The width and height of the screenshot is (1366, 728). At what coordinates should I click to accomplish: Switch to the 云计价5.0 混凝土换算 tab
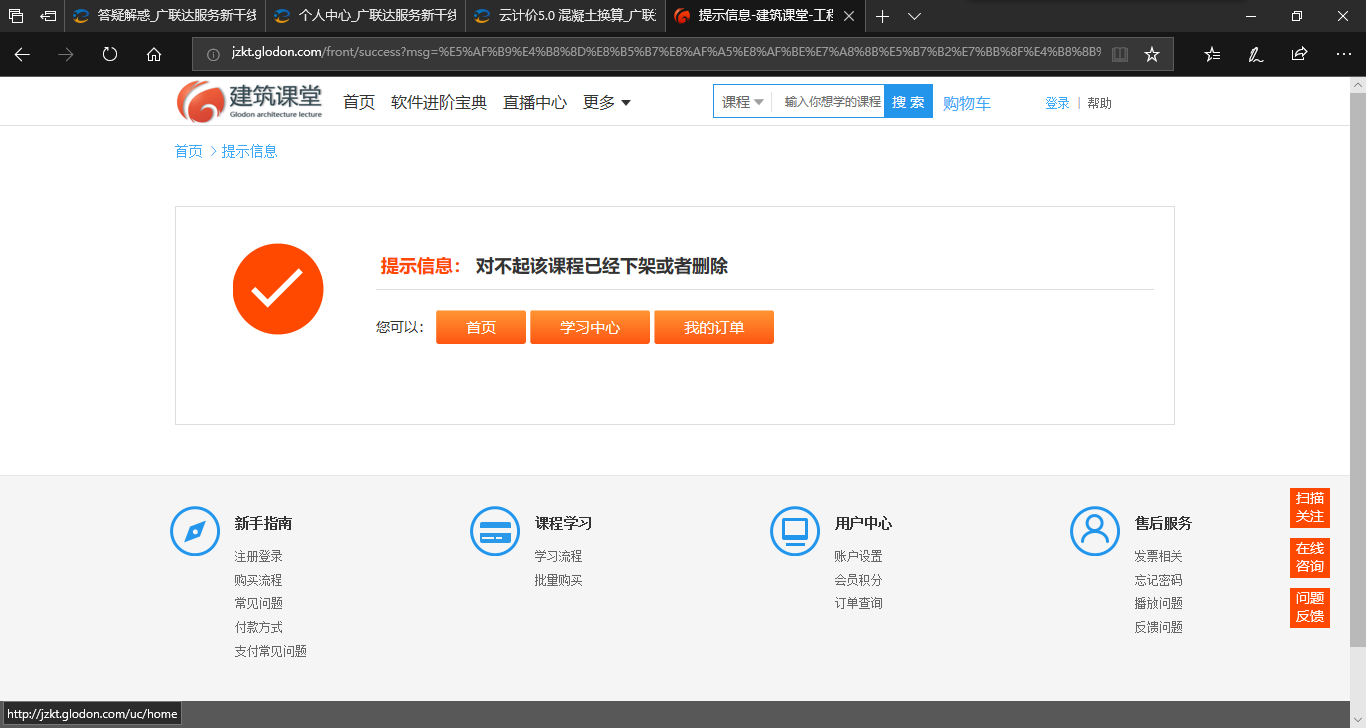tap(566, 16)
